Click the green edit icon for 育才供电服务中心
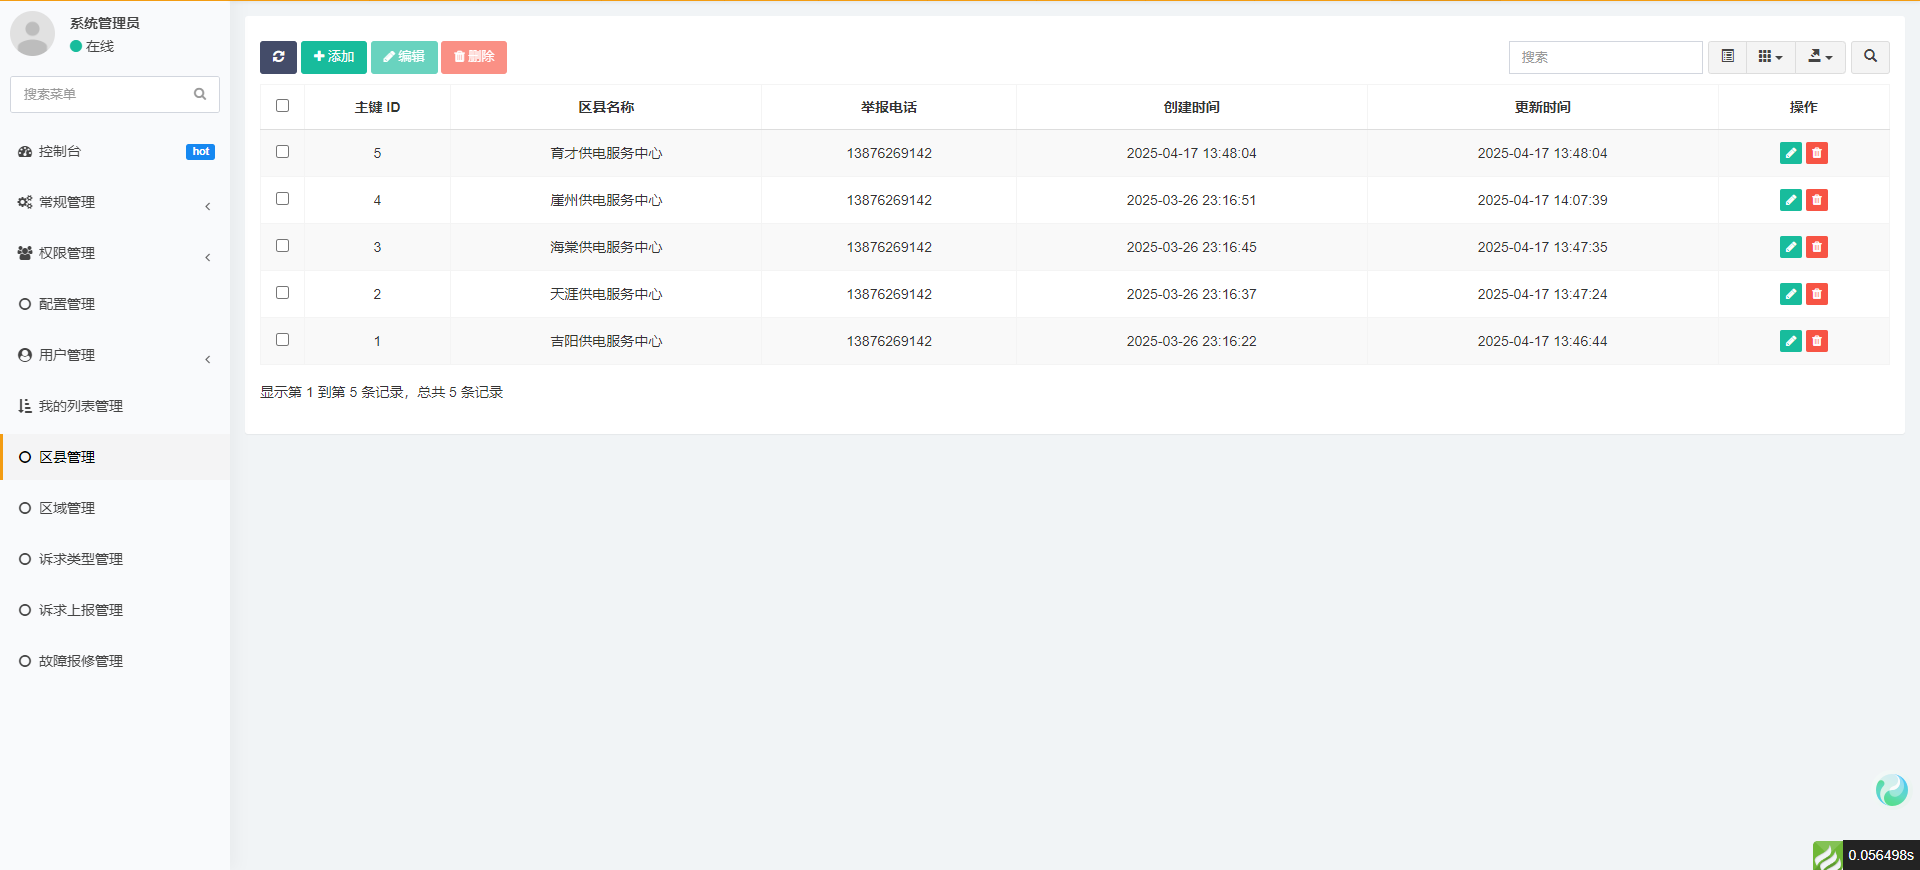This screenshot has height=870, width=1920. click(x=1790, y=153)
